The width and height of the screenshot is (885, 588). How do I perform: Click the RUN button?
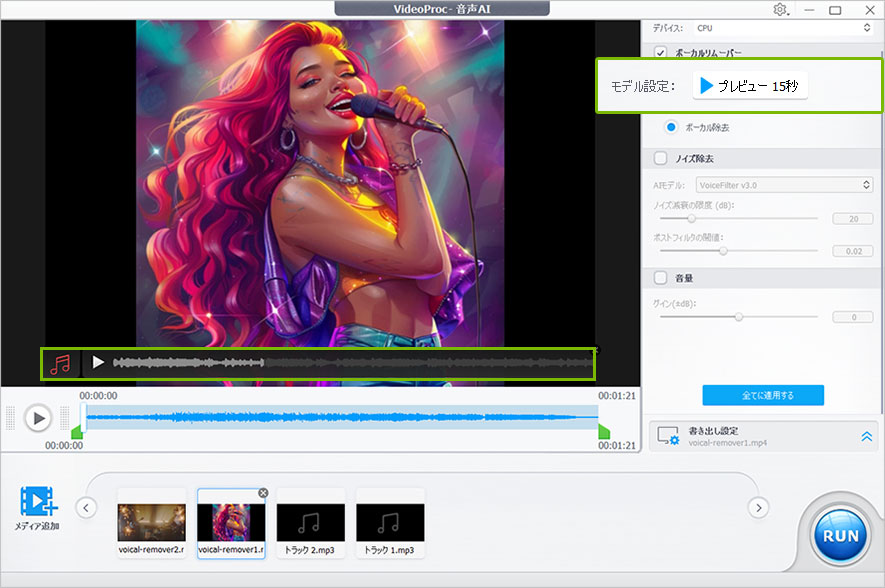840,536
